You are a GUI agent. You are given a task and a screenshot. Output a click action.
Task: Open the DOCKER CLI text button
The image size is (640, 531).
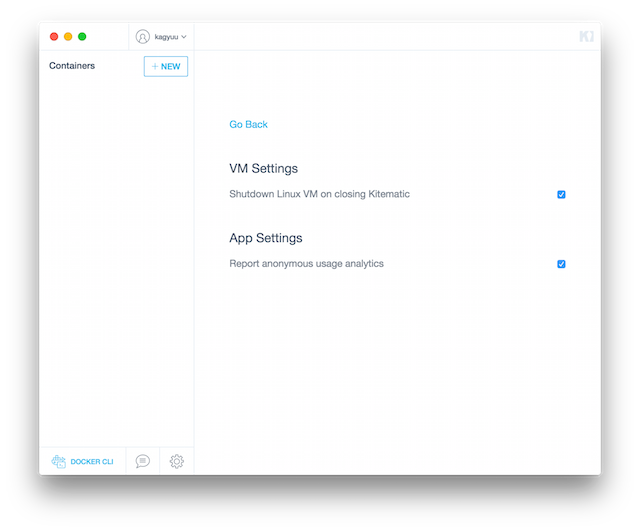(x=92, y=462)
